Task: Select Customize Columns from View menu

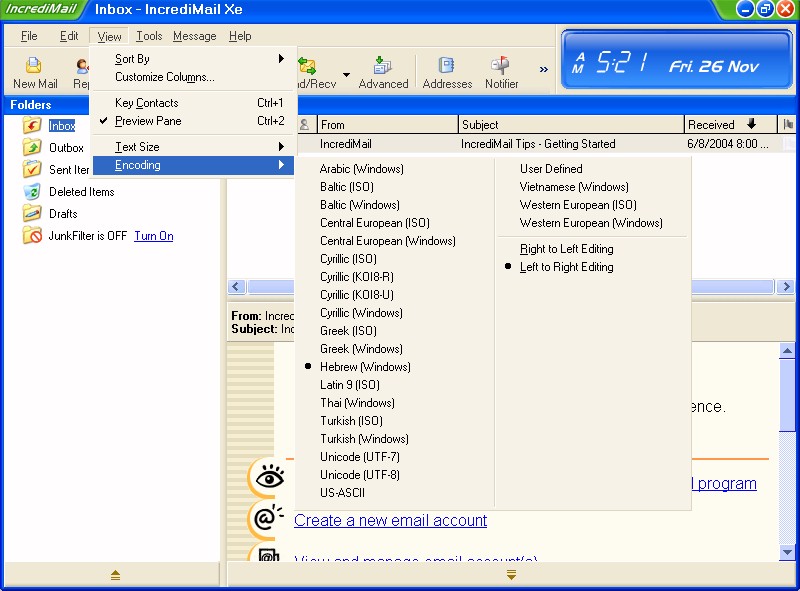Action: click(x=164, y=77)
